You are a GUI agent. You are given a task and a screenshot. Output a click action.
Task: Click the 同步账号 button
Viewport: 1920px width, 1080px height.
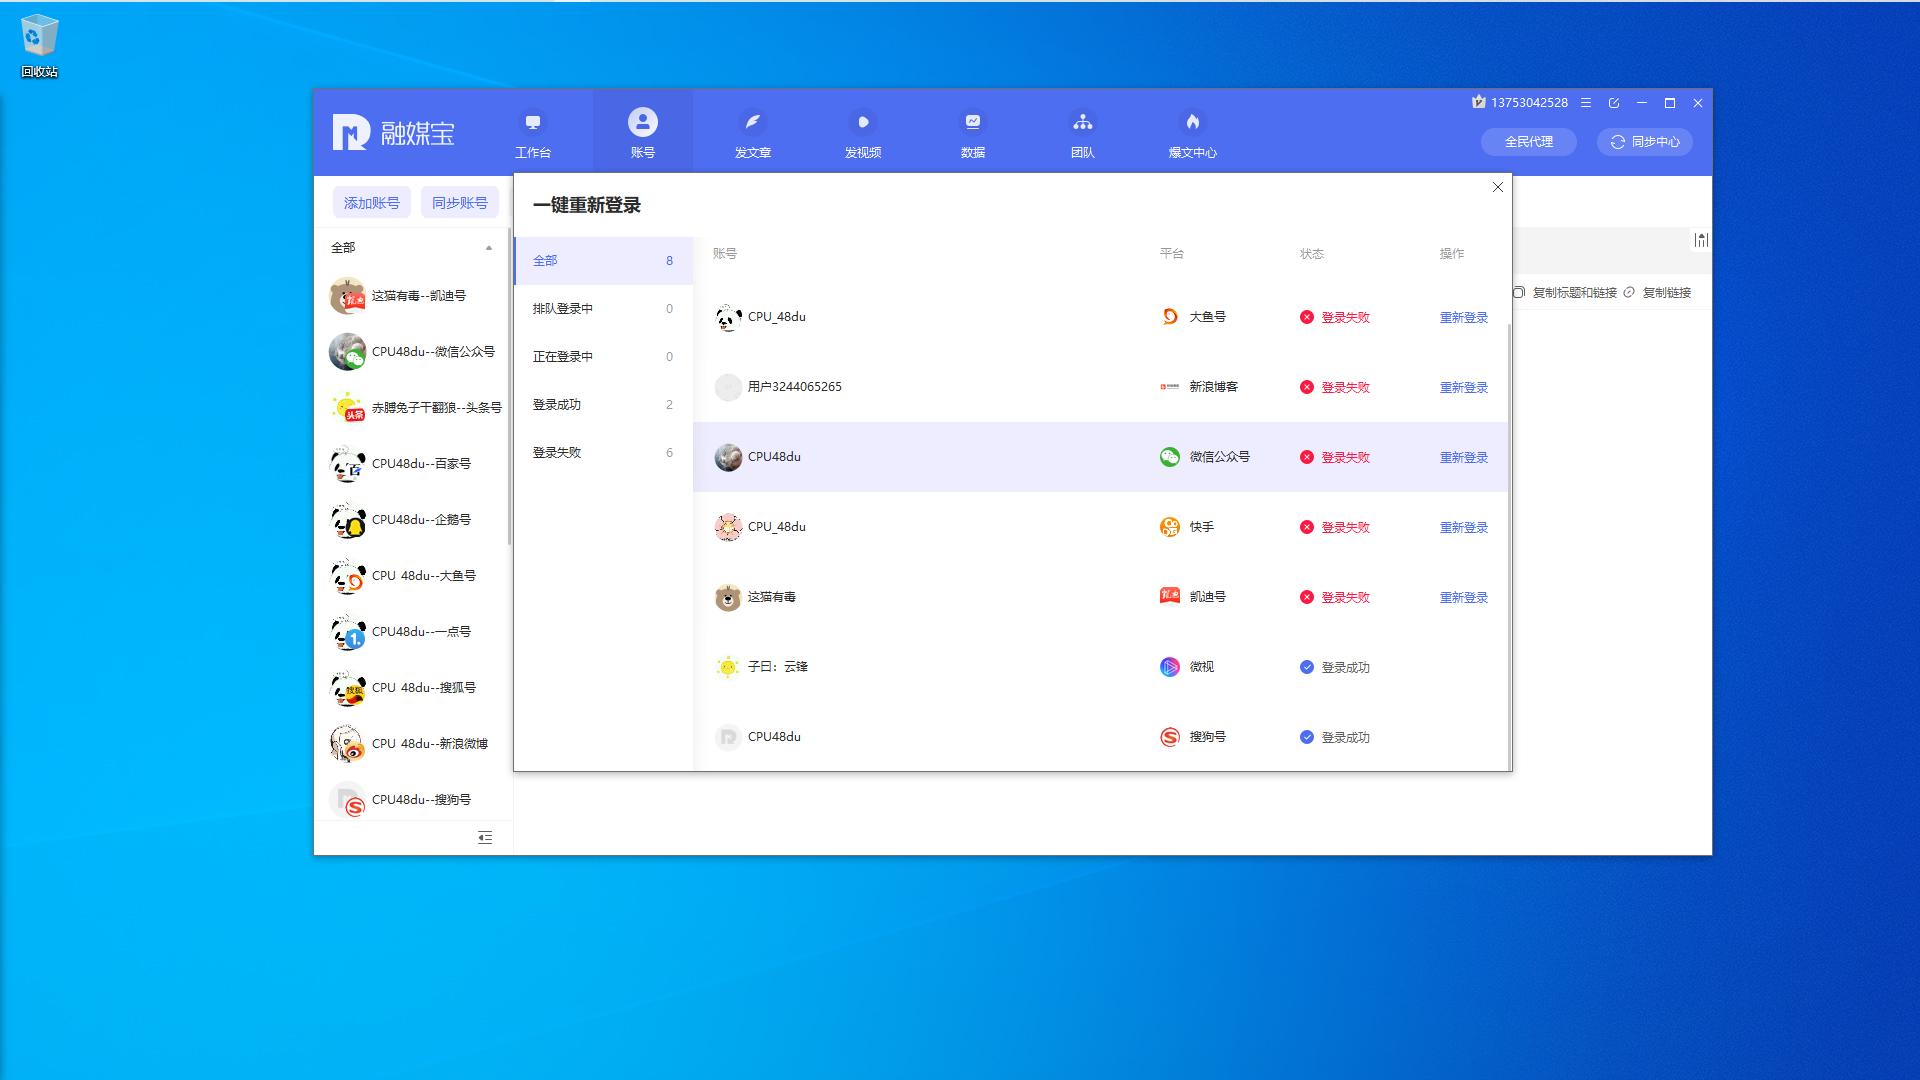click(x=459, y=202)
